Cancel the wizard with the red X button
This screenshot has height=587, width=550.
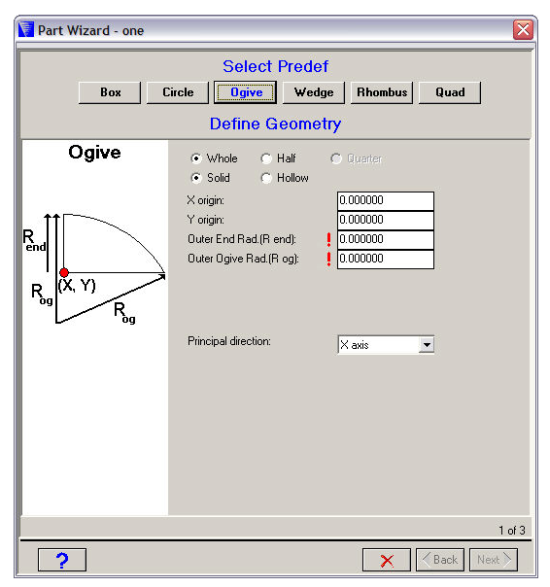pos(386,560)
